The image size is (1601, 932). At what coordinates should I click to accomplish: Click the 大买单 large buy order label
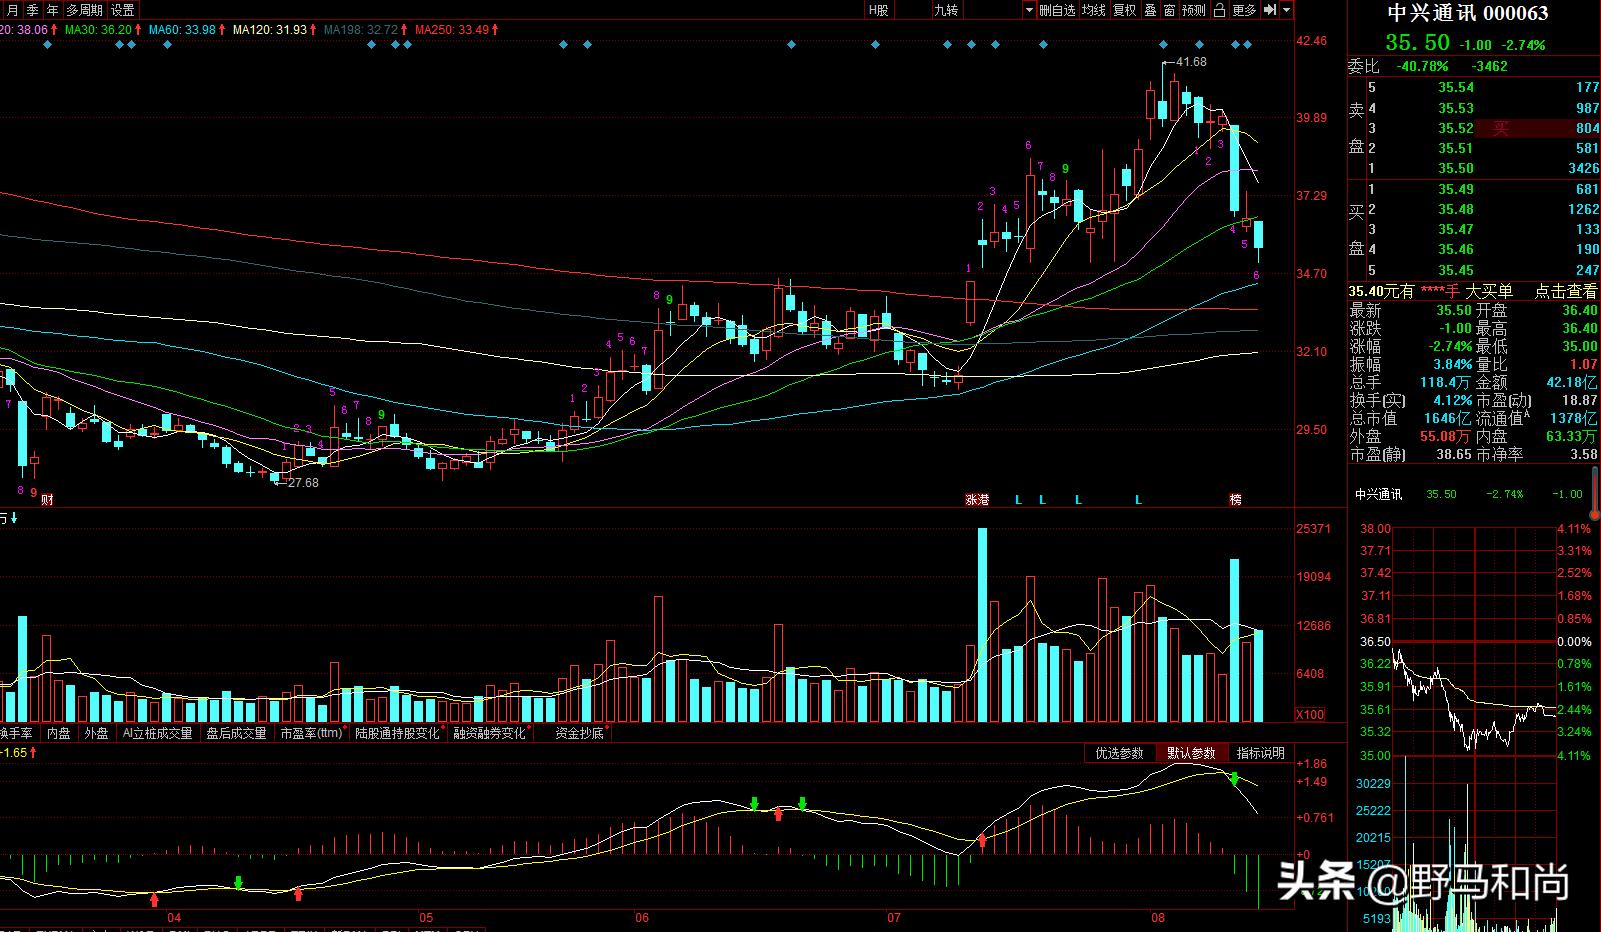1489,291
